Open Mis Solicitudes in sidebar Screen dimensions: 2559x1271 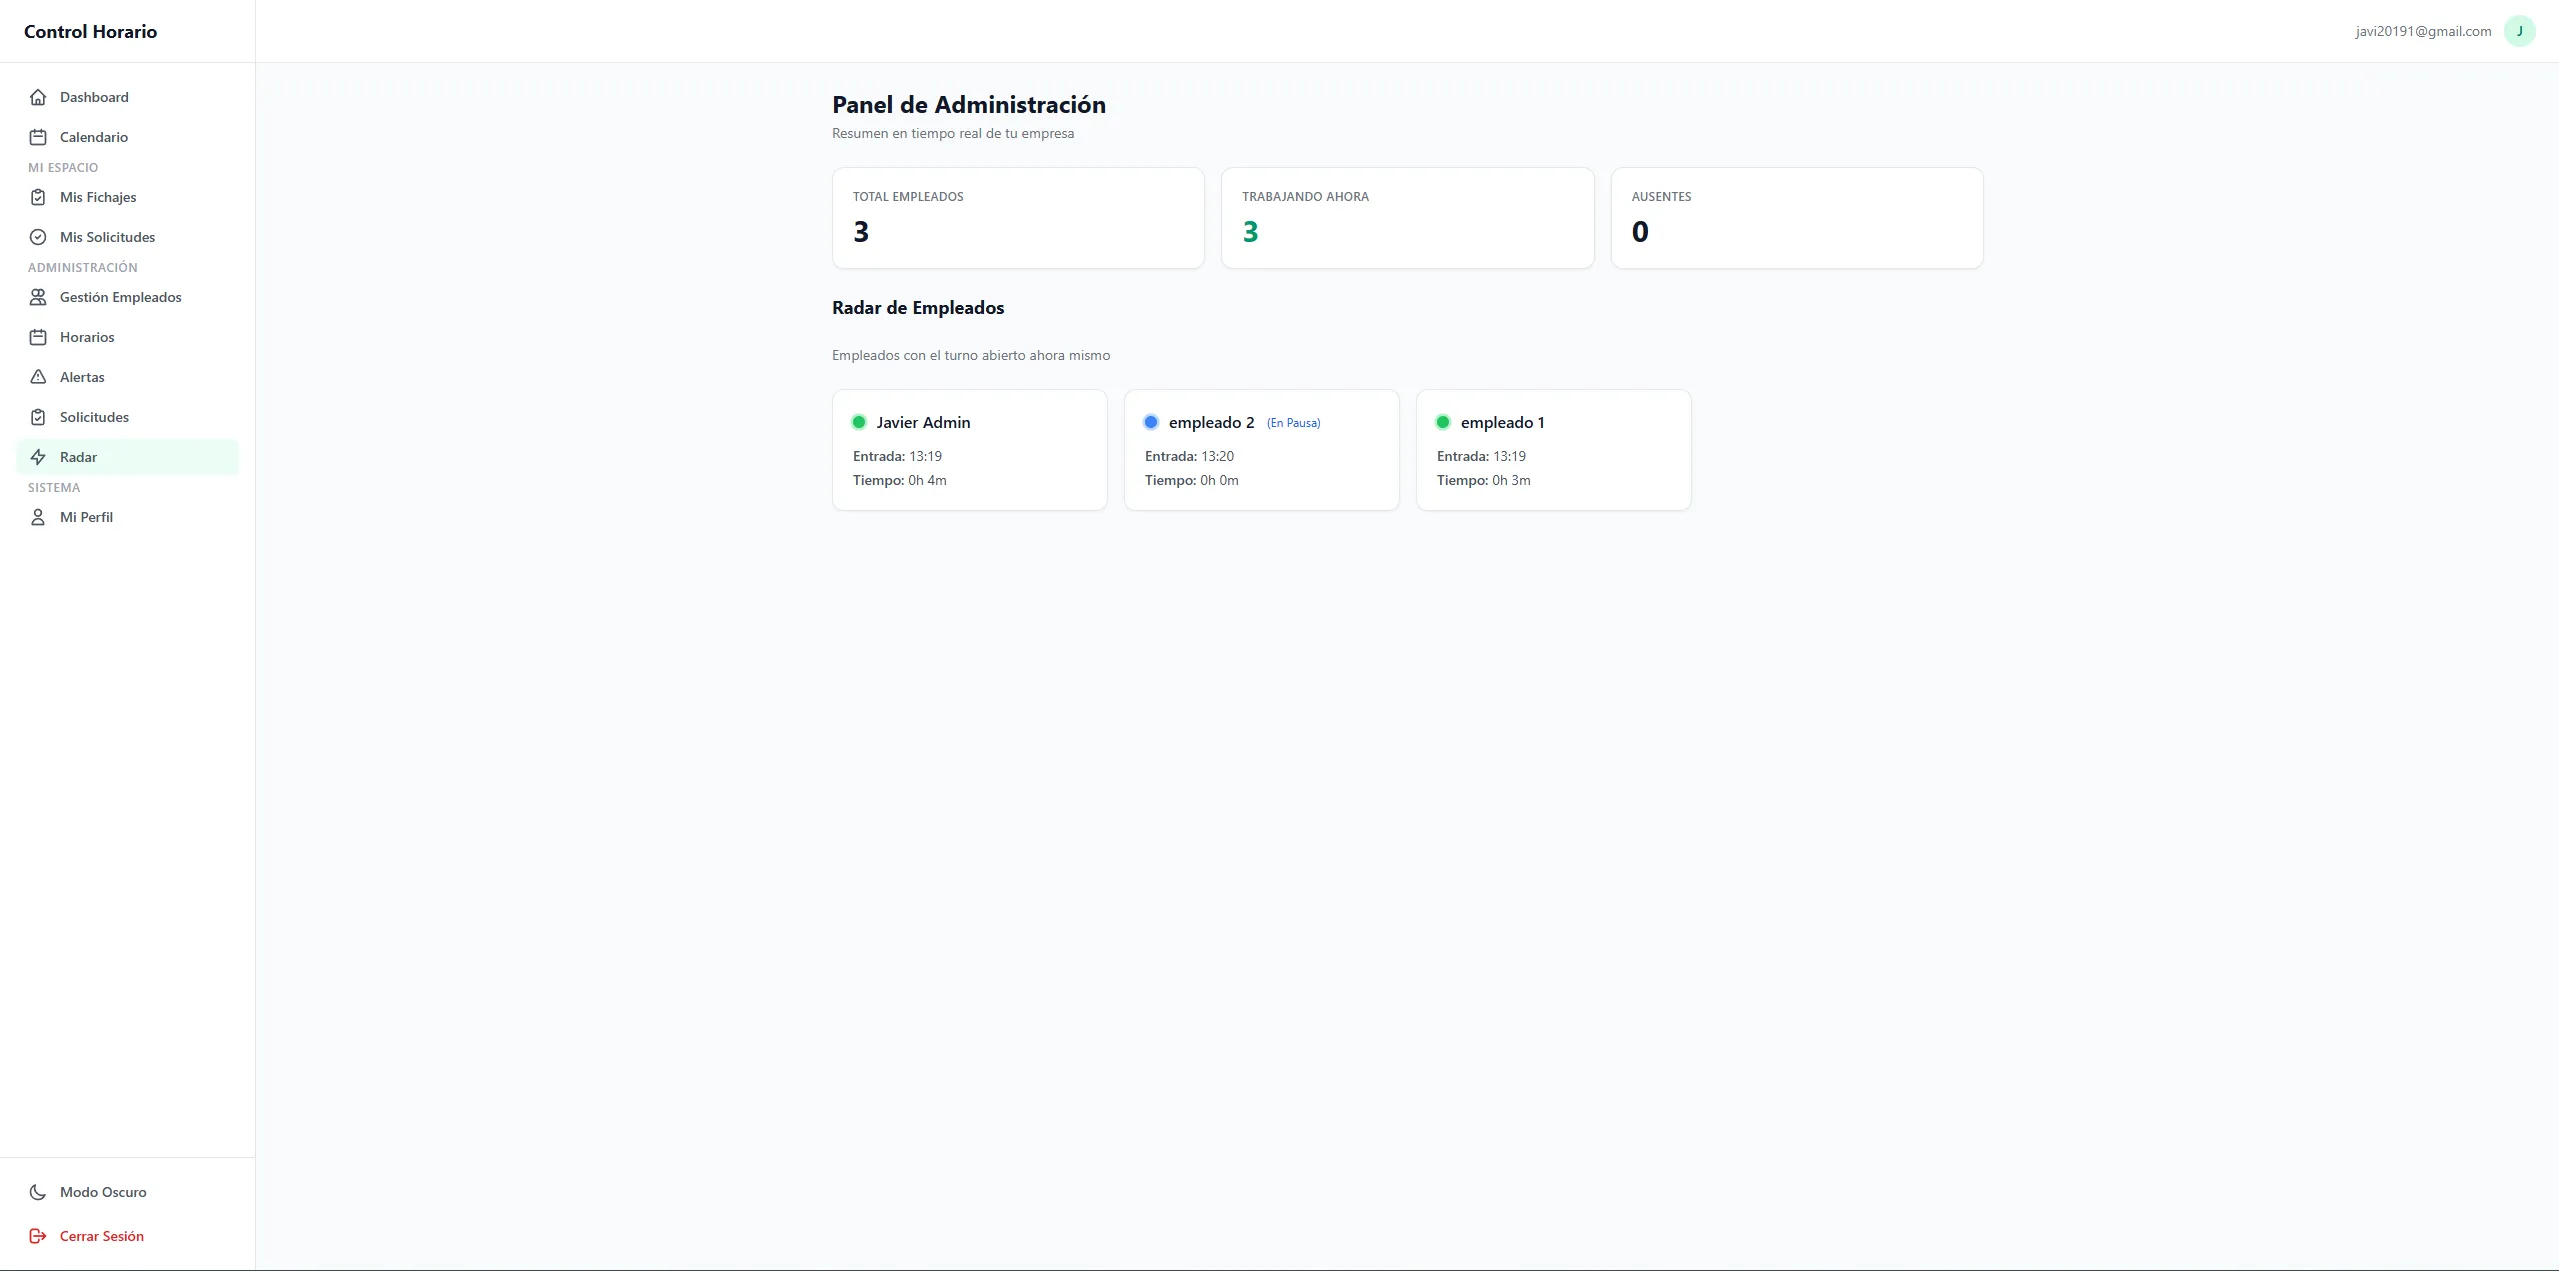[128, 237]
